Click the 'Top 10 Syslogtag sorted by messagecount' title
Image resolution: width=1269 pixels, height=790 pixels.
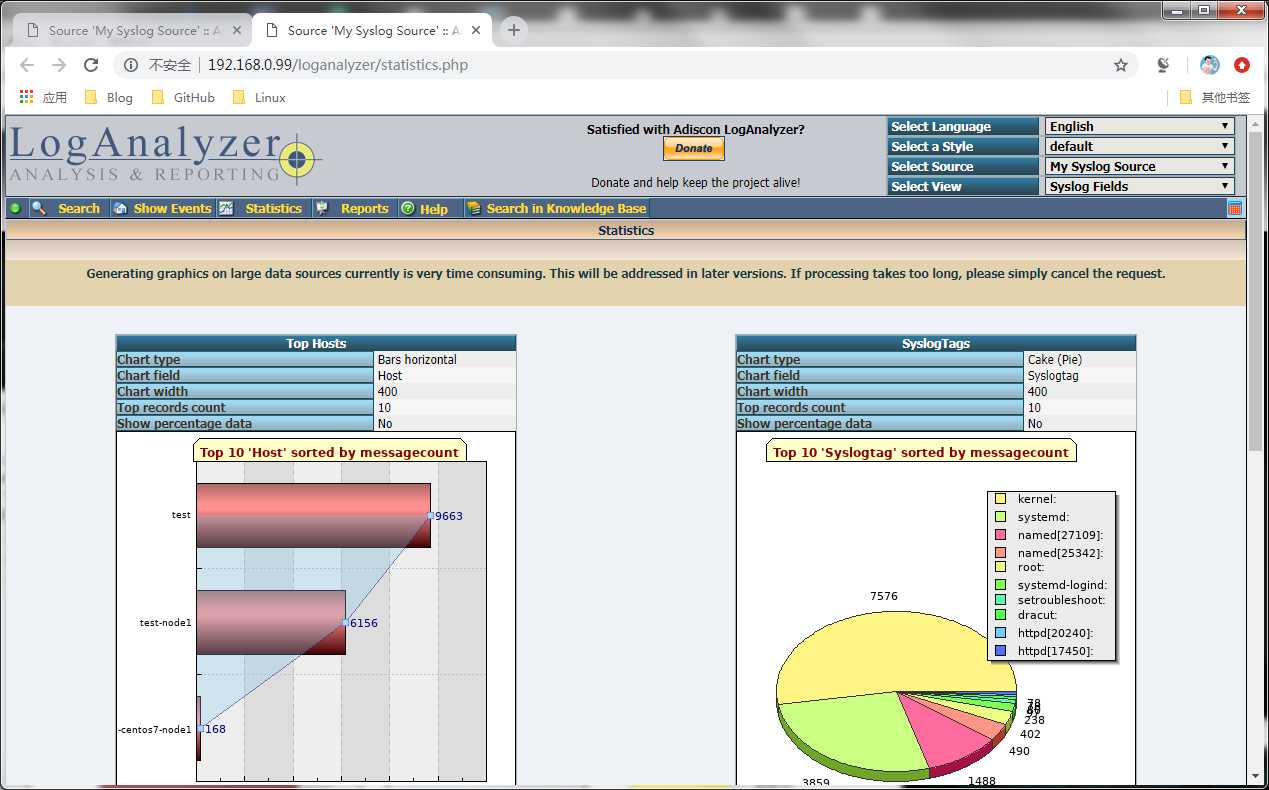click(x=921, y=452)
